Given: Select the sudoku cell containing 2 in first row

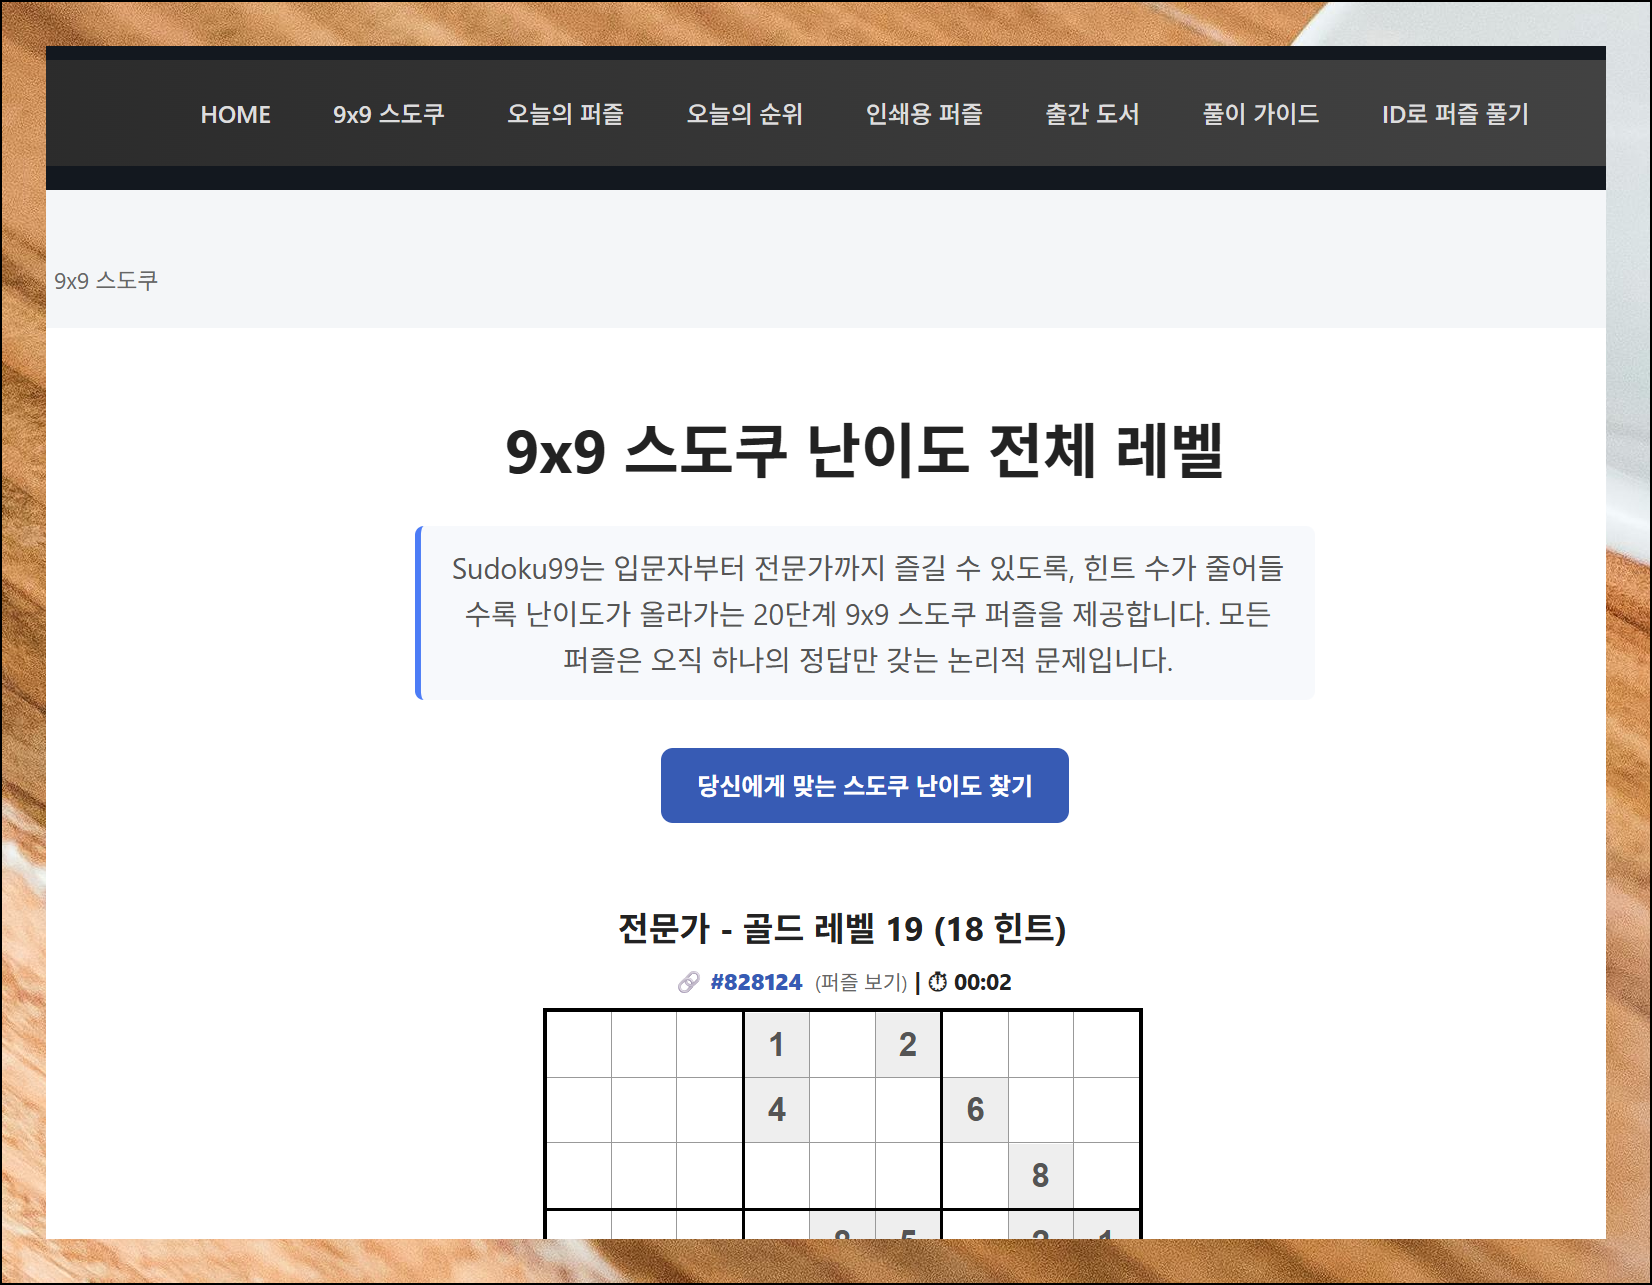Looking at the screenshot, I should 908,1044.
